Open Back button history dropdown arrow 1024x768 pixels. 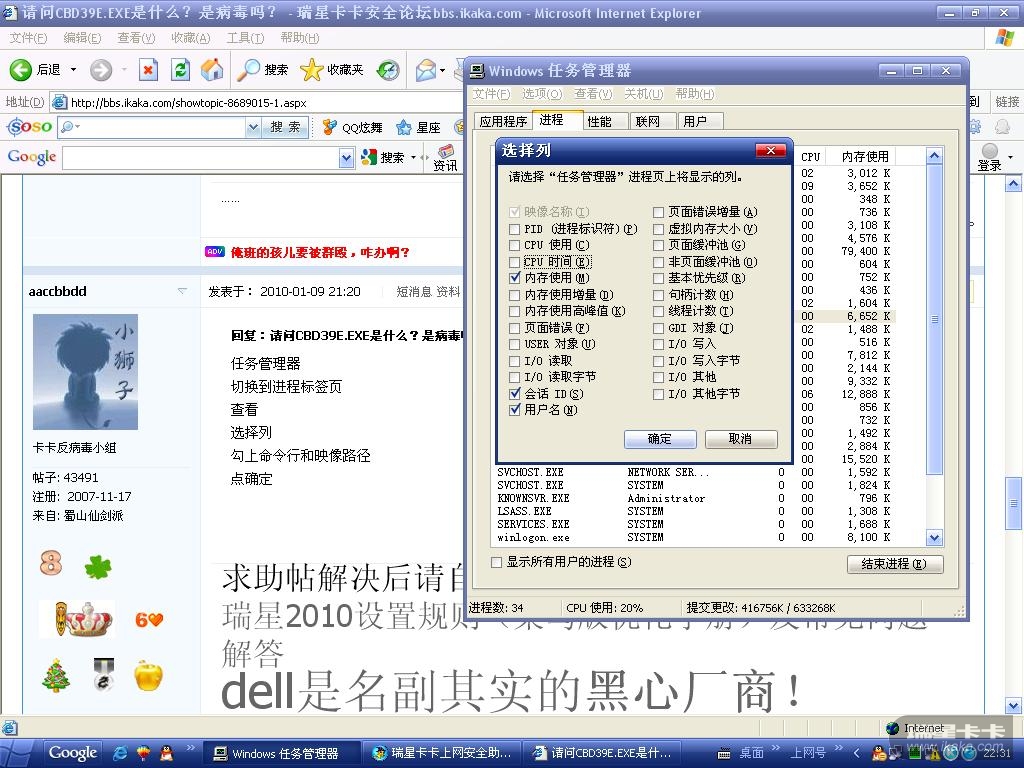coord(73,69)
